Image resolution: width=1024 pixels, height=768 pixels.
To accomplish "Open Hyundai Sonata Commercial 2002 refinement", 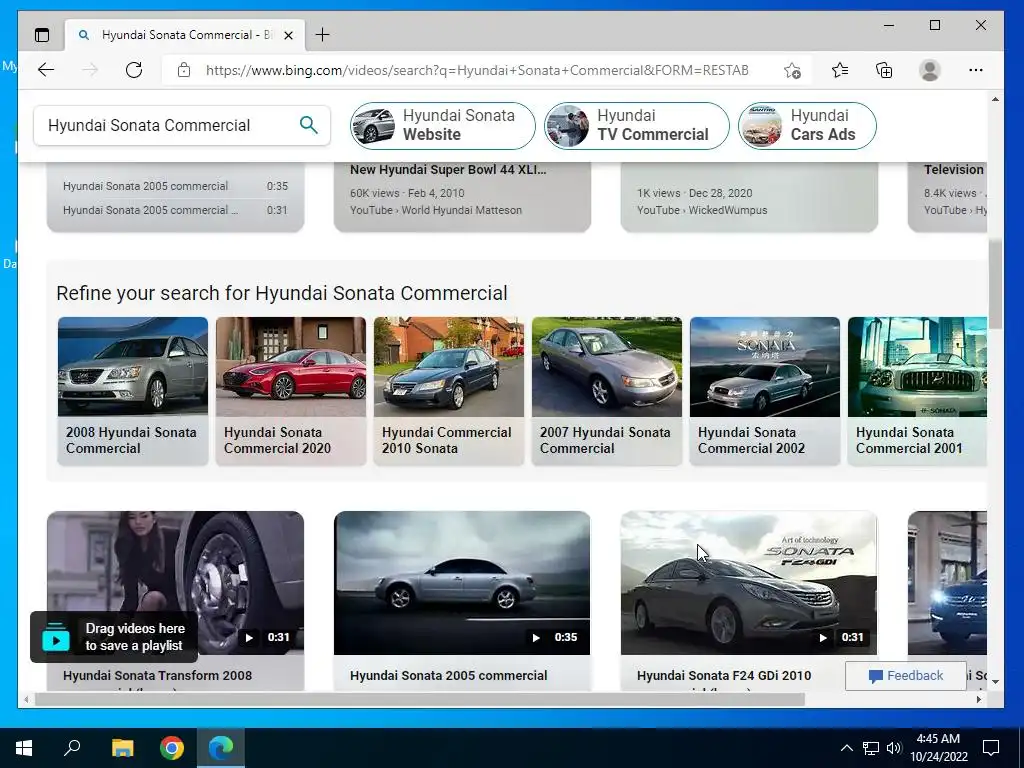I will [765, 391].
